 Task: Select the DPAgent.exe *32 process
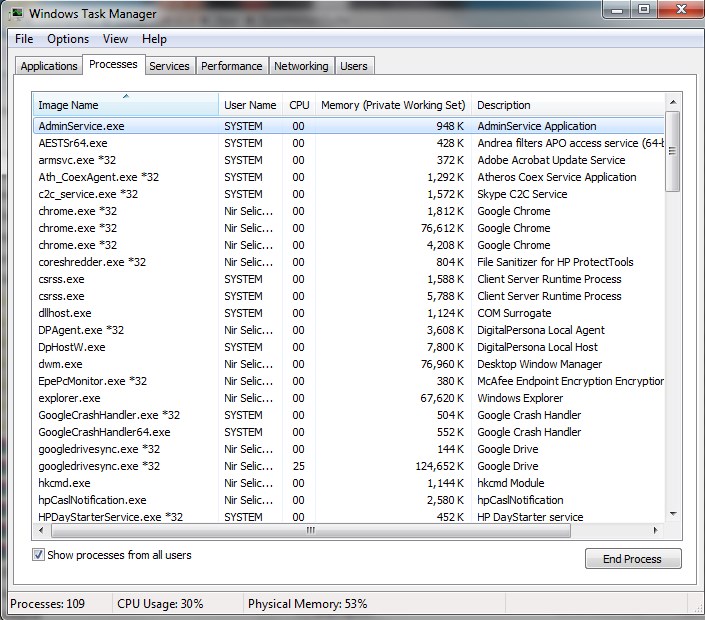coord(348,330)
